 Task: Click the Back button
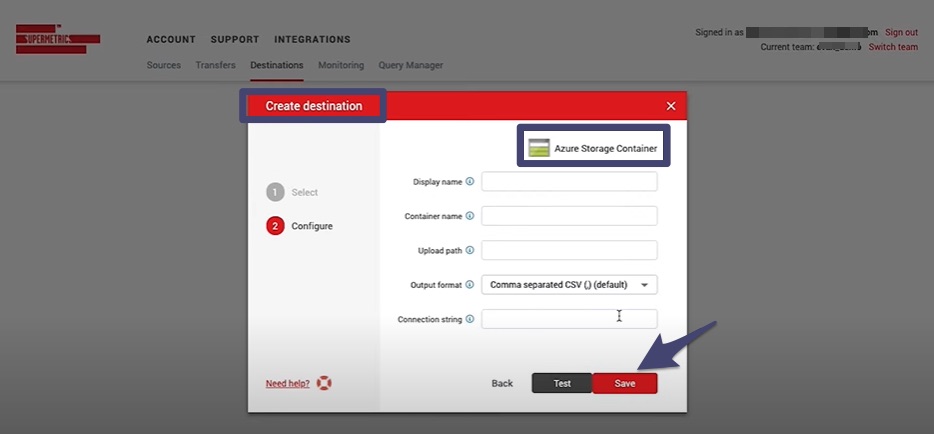[x=502, y=383]
